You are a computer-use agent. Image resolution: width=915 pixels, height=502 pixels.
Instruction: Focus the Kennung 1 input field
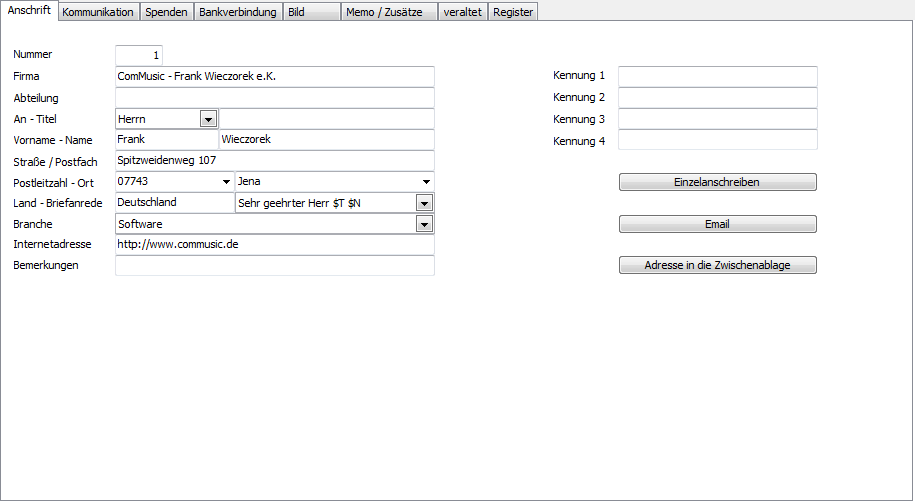pyautogui.click(x=717, y=77)
